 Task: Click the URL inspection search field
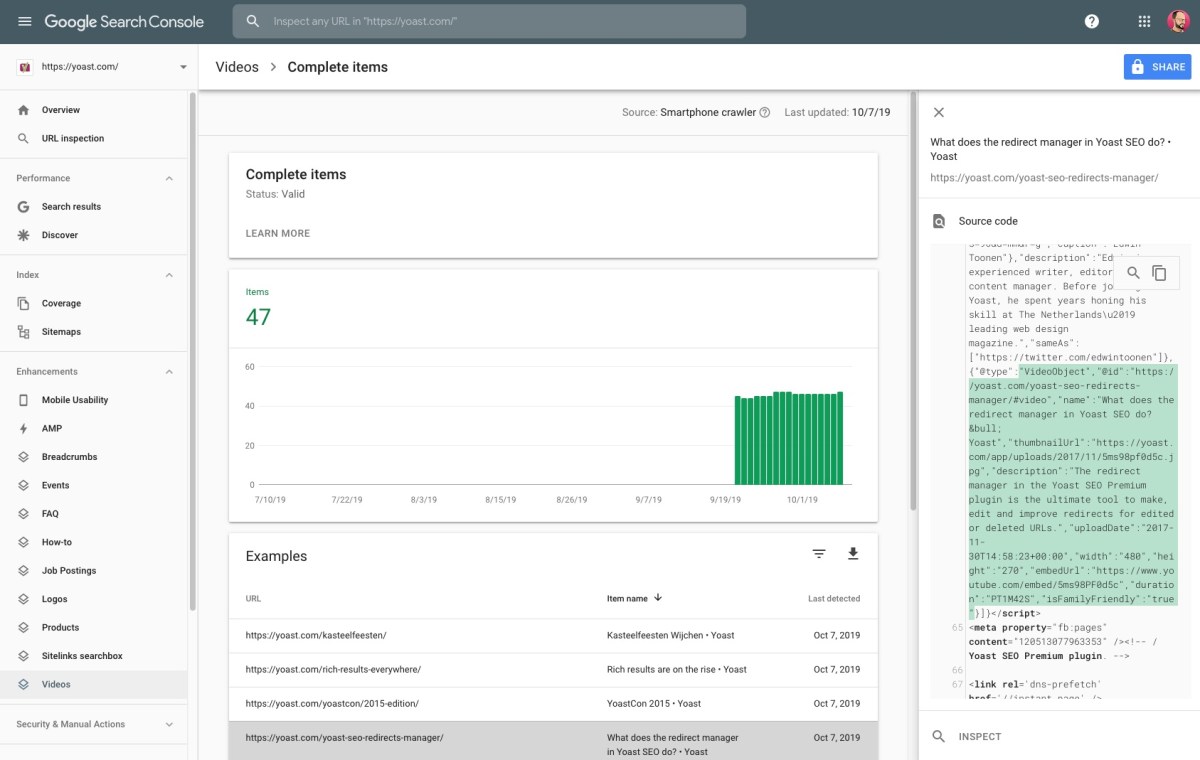489,21
